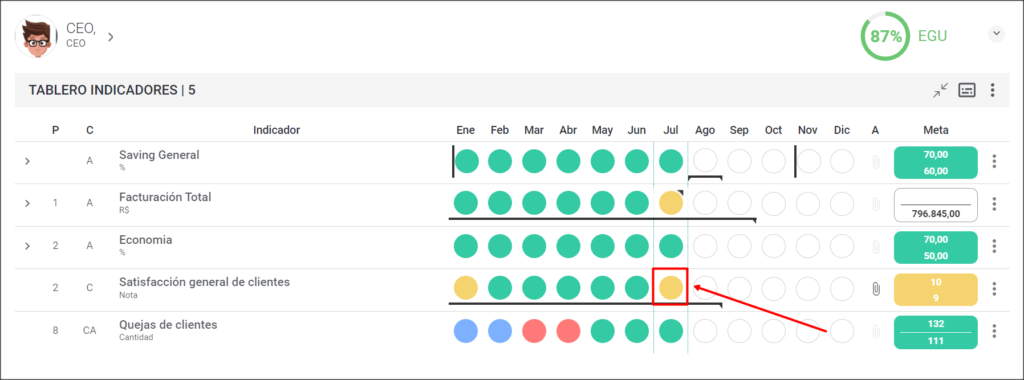The width and height of the screenshot is (1024, 380).
Task: Open Satisfacción general de clientes options menu
Action: point(994,289)
